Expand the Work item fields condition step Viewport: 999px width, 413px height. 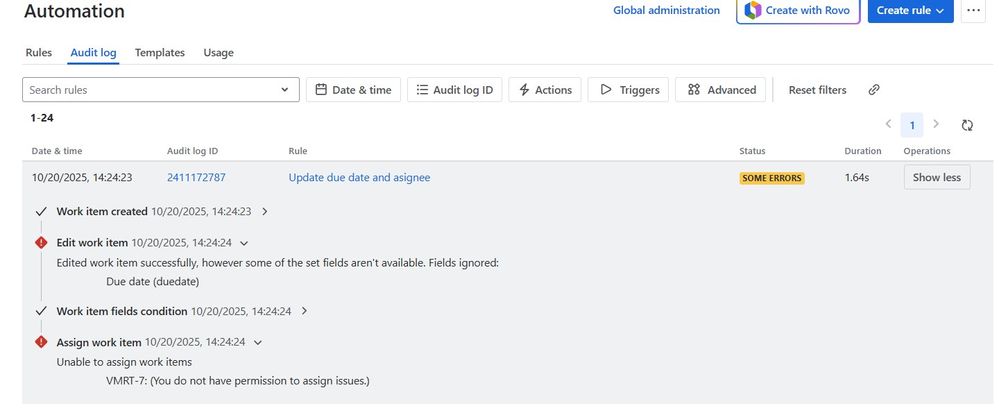[x=304, y=311]
